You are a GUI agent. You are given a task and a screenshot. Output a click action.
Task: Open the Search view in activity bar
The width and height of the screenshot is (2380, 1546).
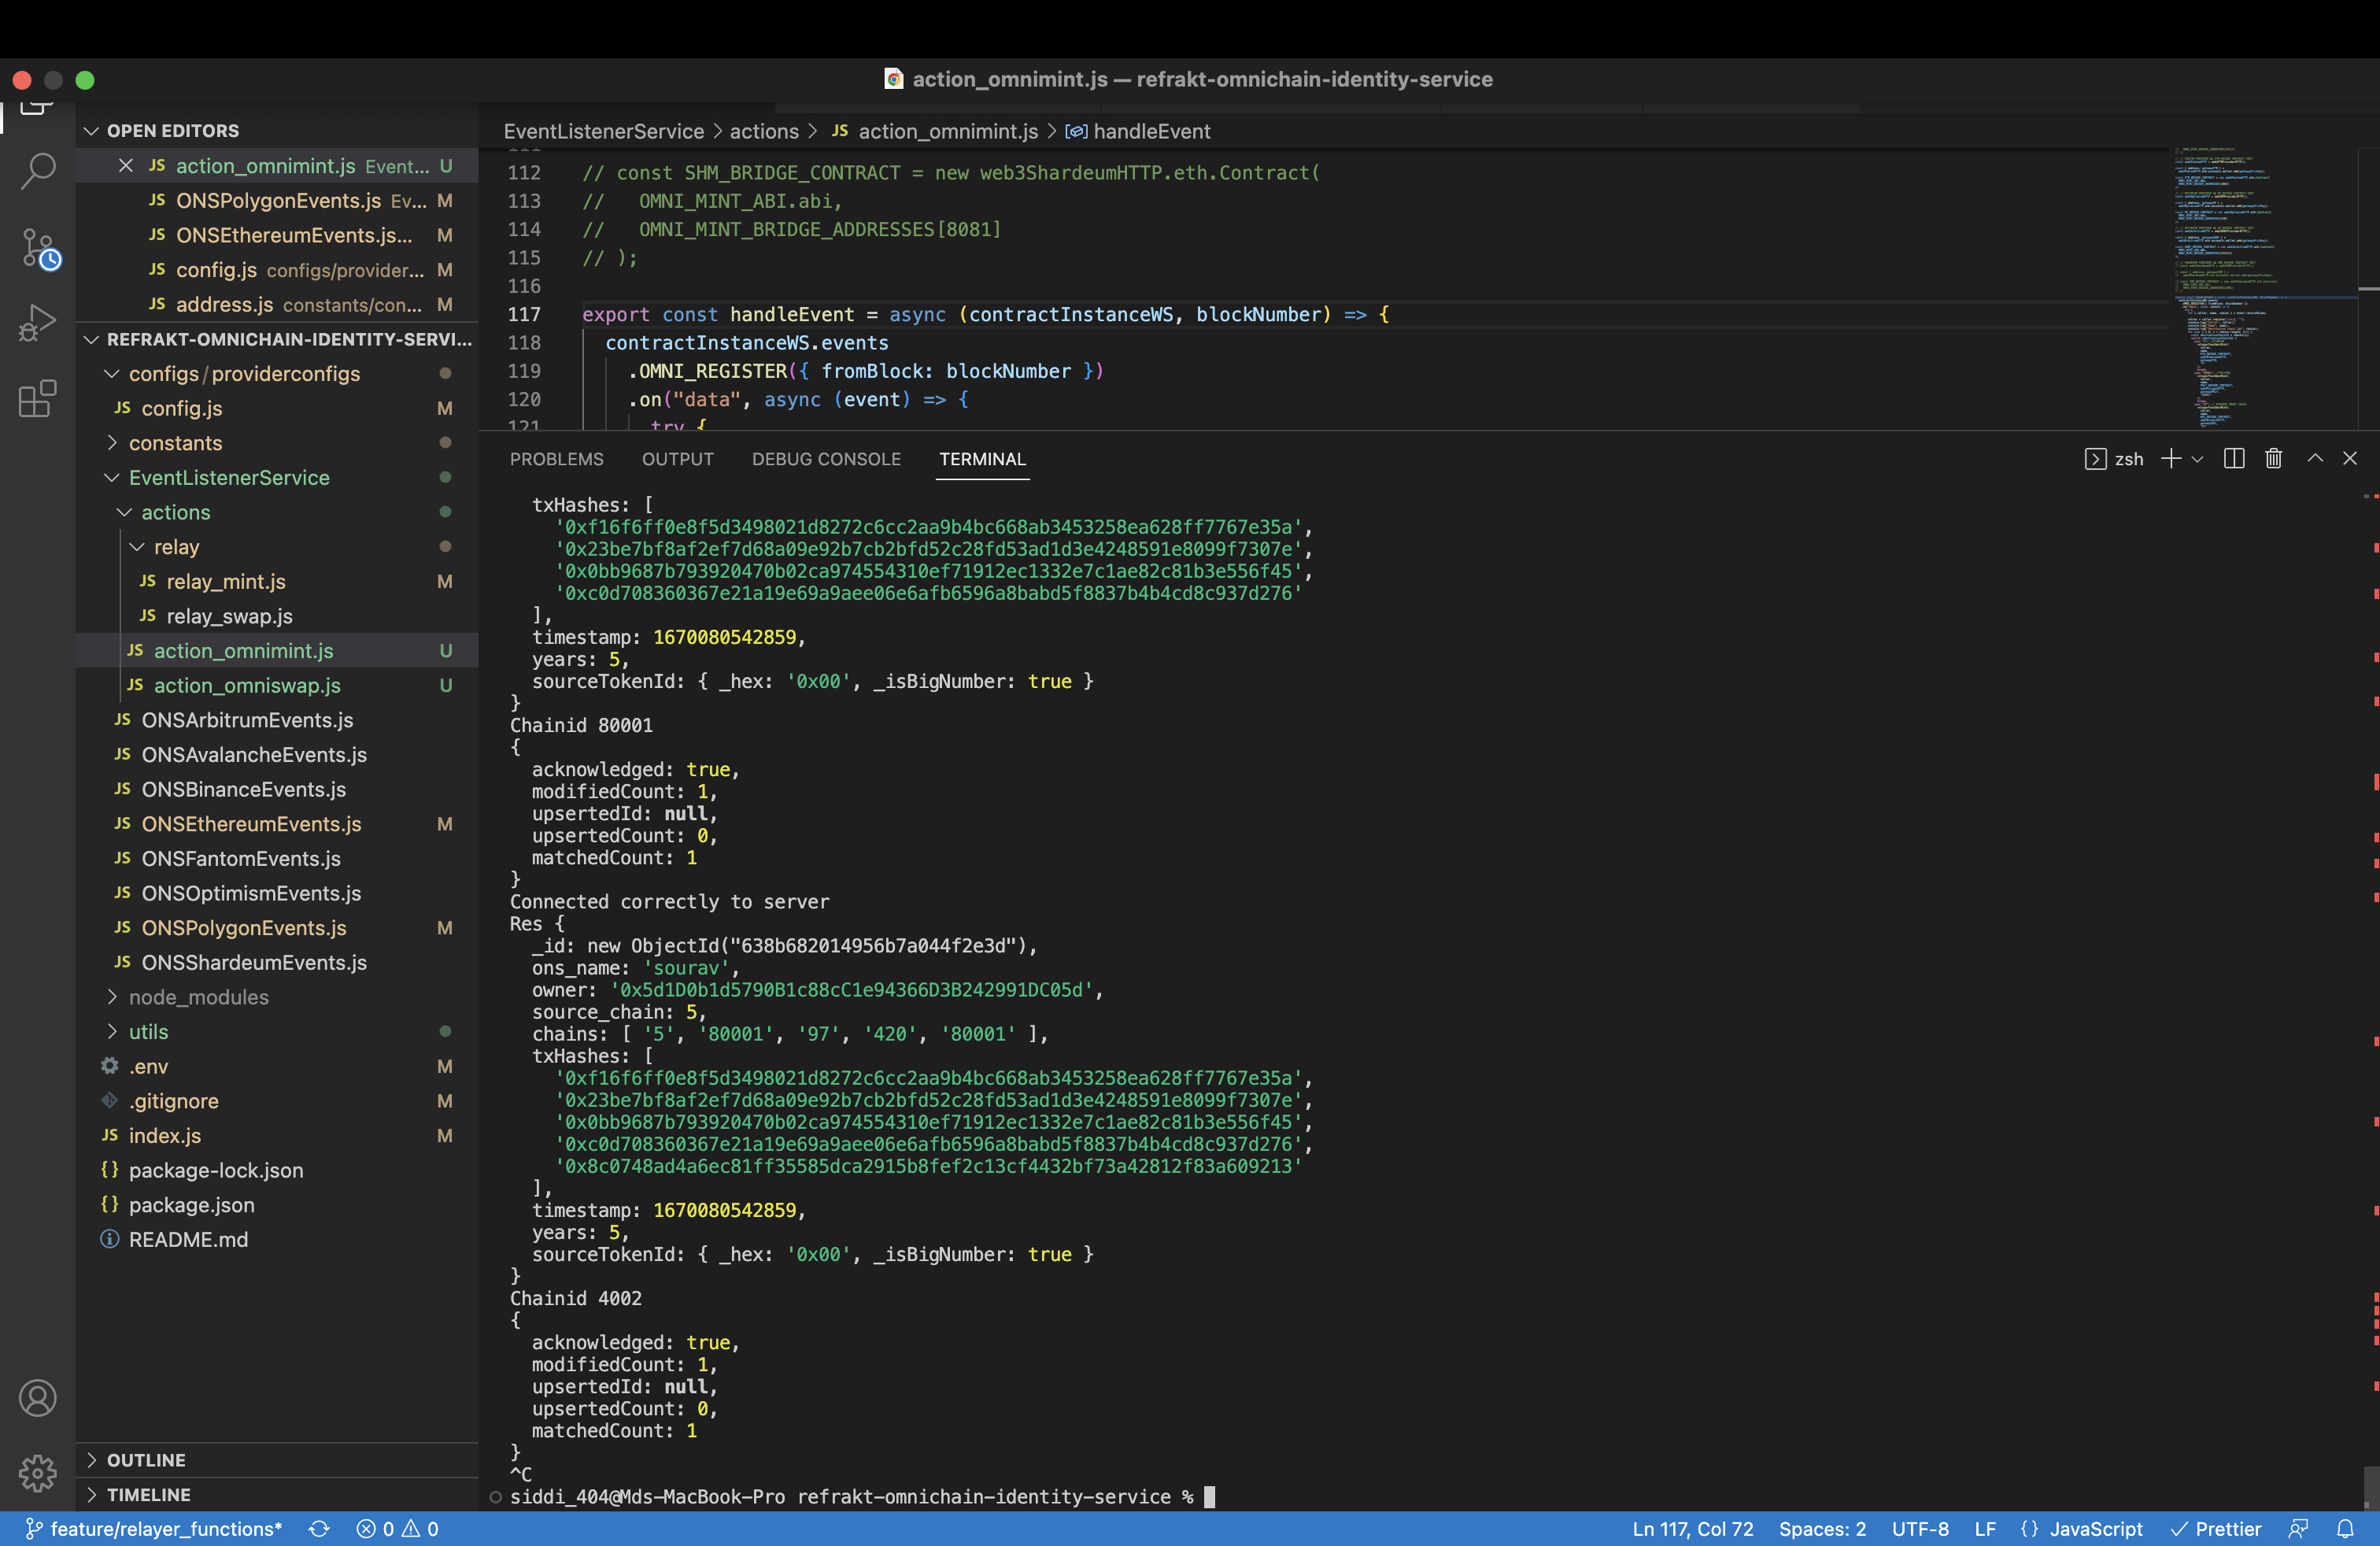point(38,170)
